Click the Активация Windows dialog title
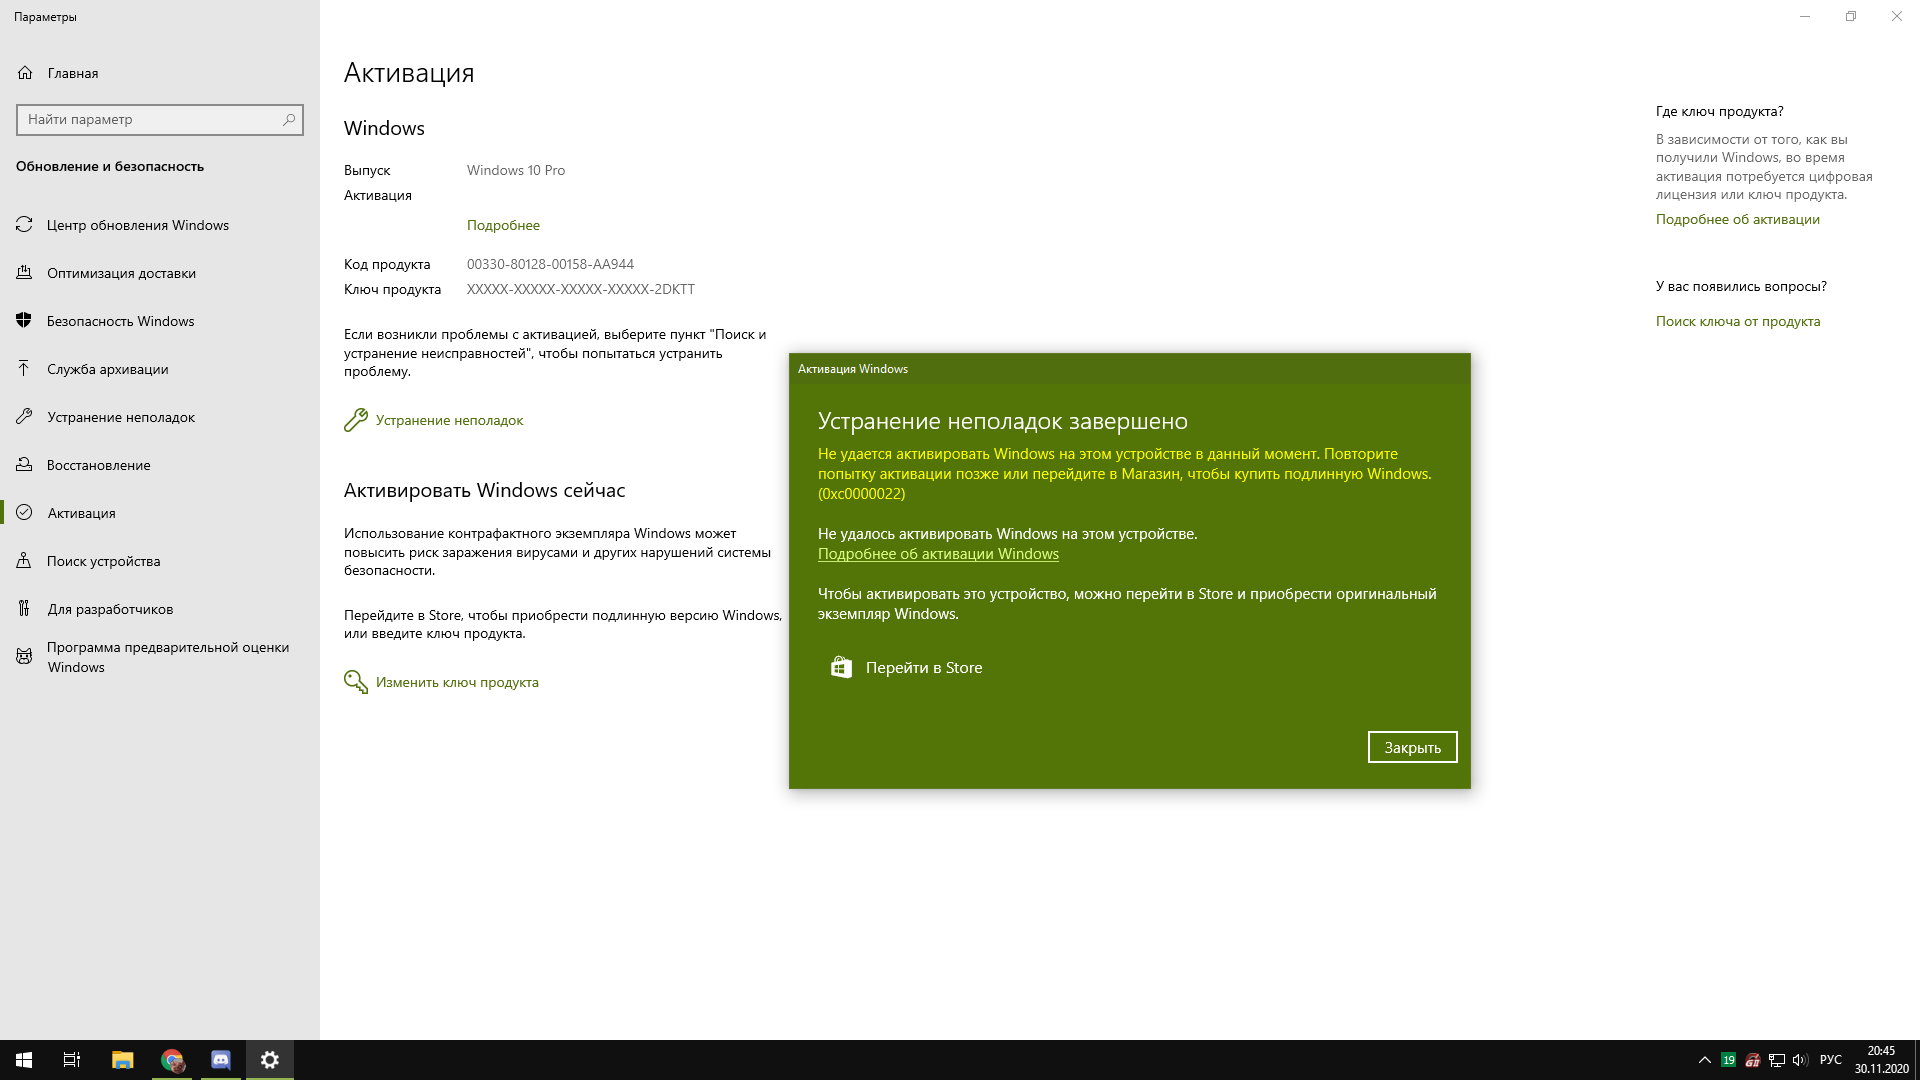 pos(853,369)
